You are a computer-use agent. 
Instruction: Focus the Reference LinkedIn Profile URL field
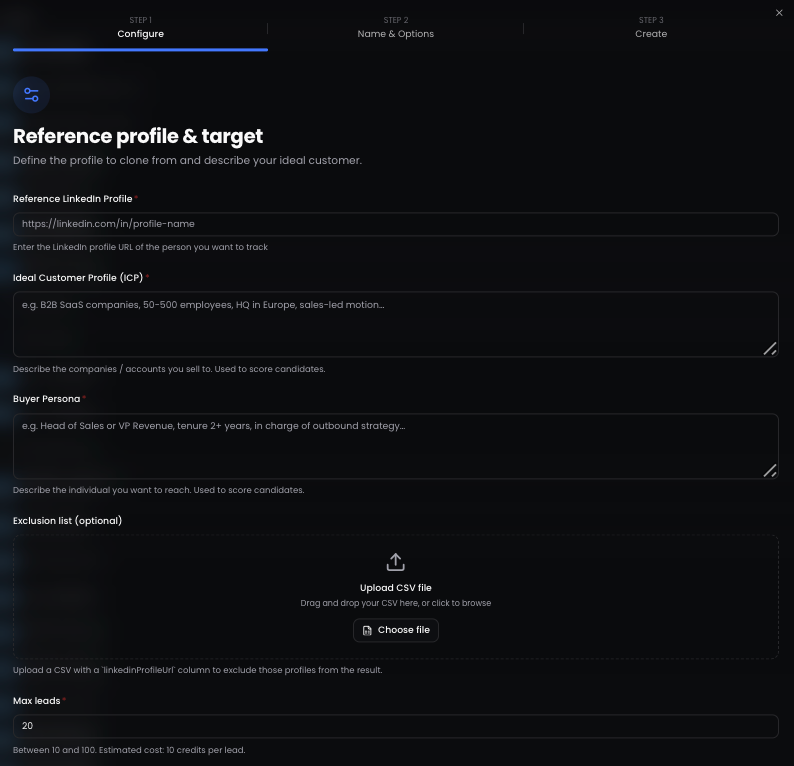coord(395,224)
